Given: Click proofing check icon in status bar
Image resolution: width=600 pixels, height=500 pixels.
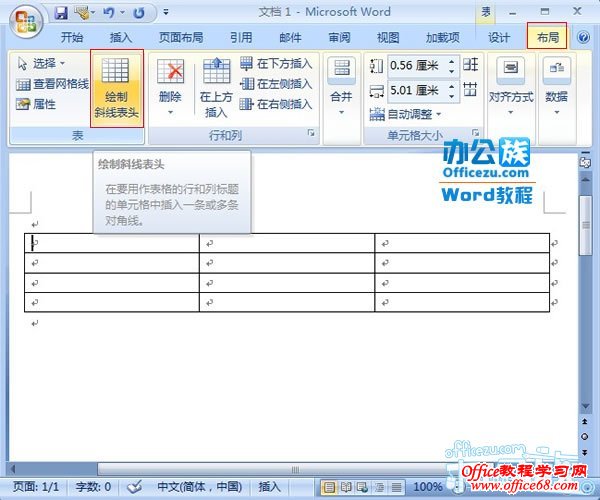Looking at the screenshot, I should [x=134, y=487].
